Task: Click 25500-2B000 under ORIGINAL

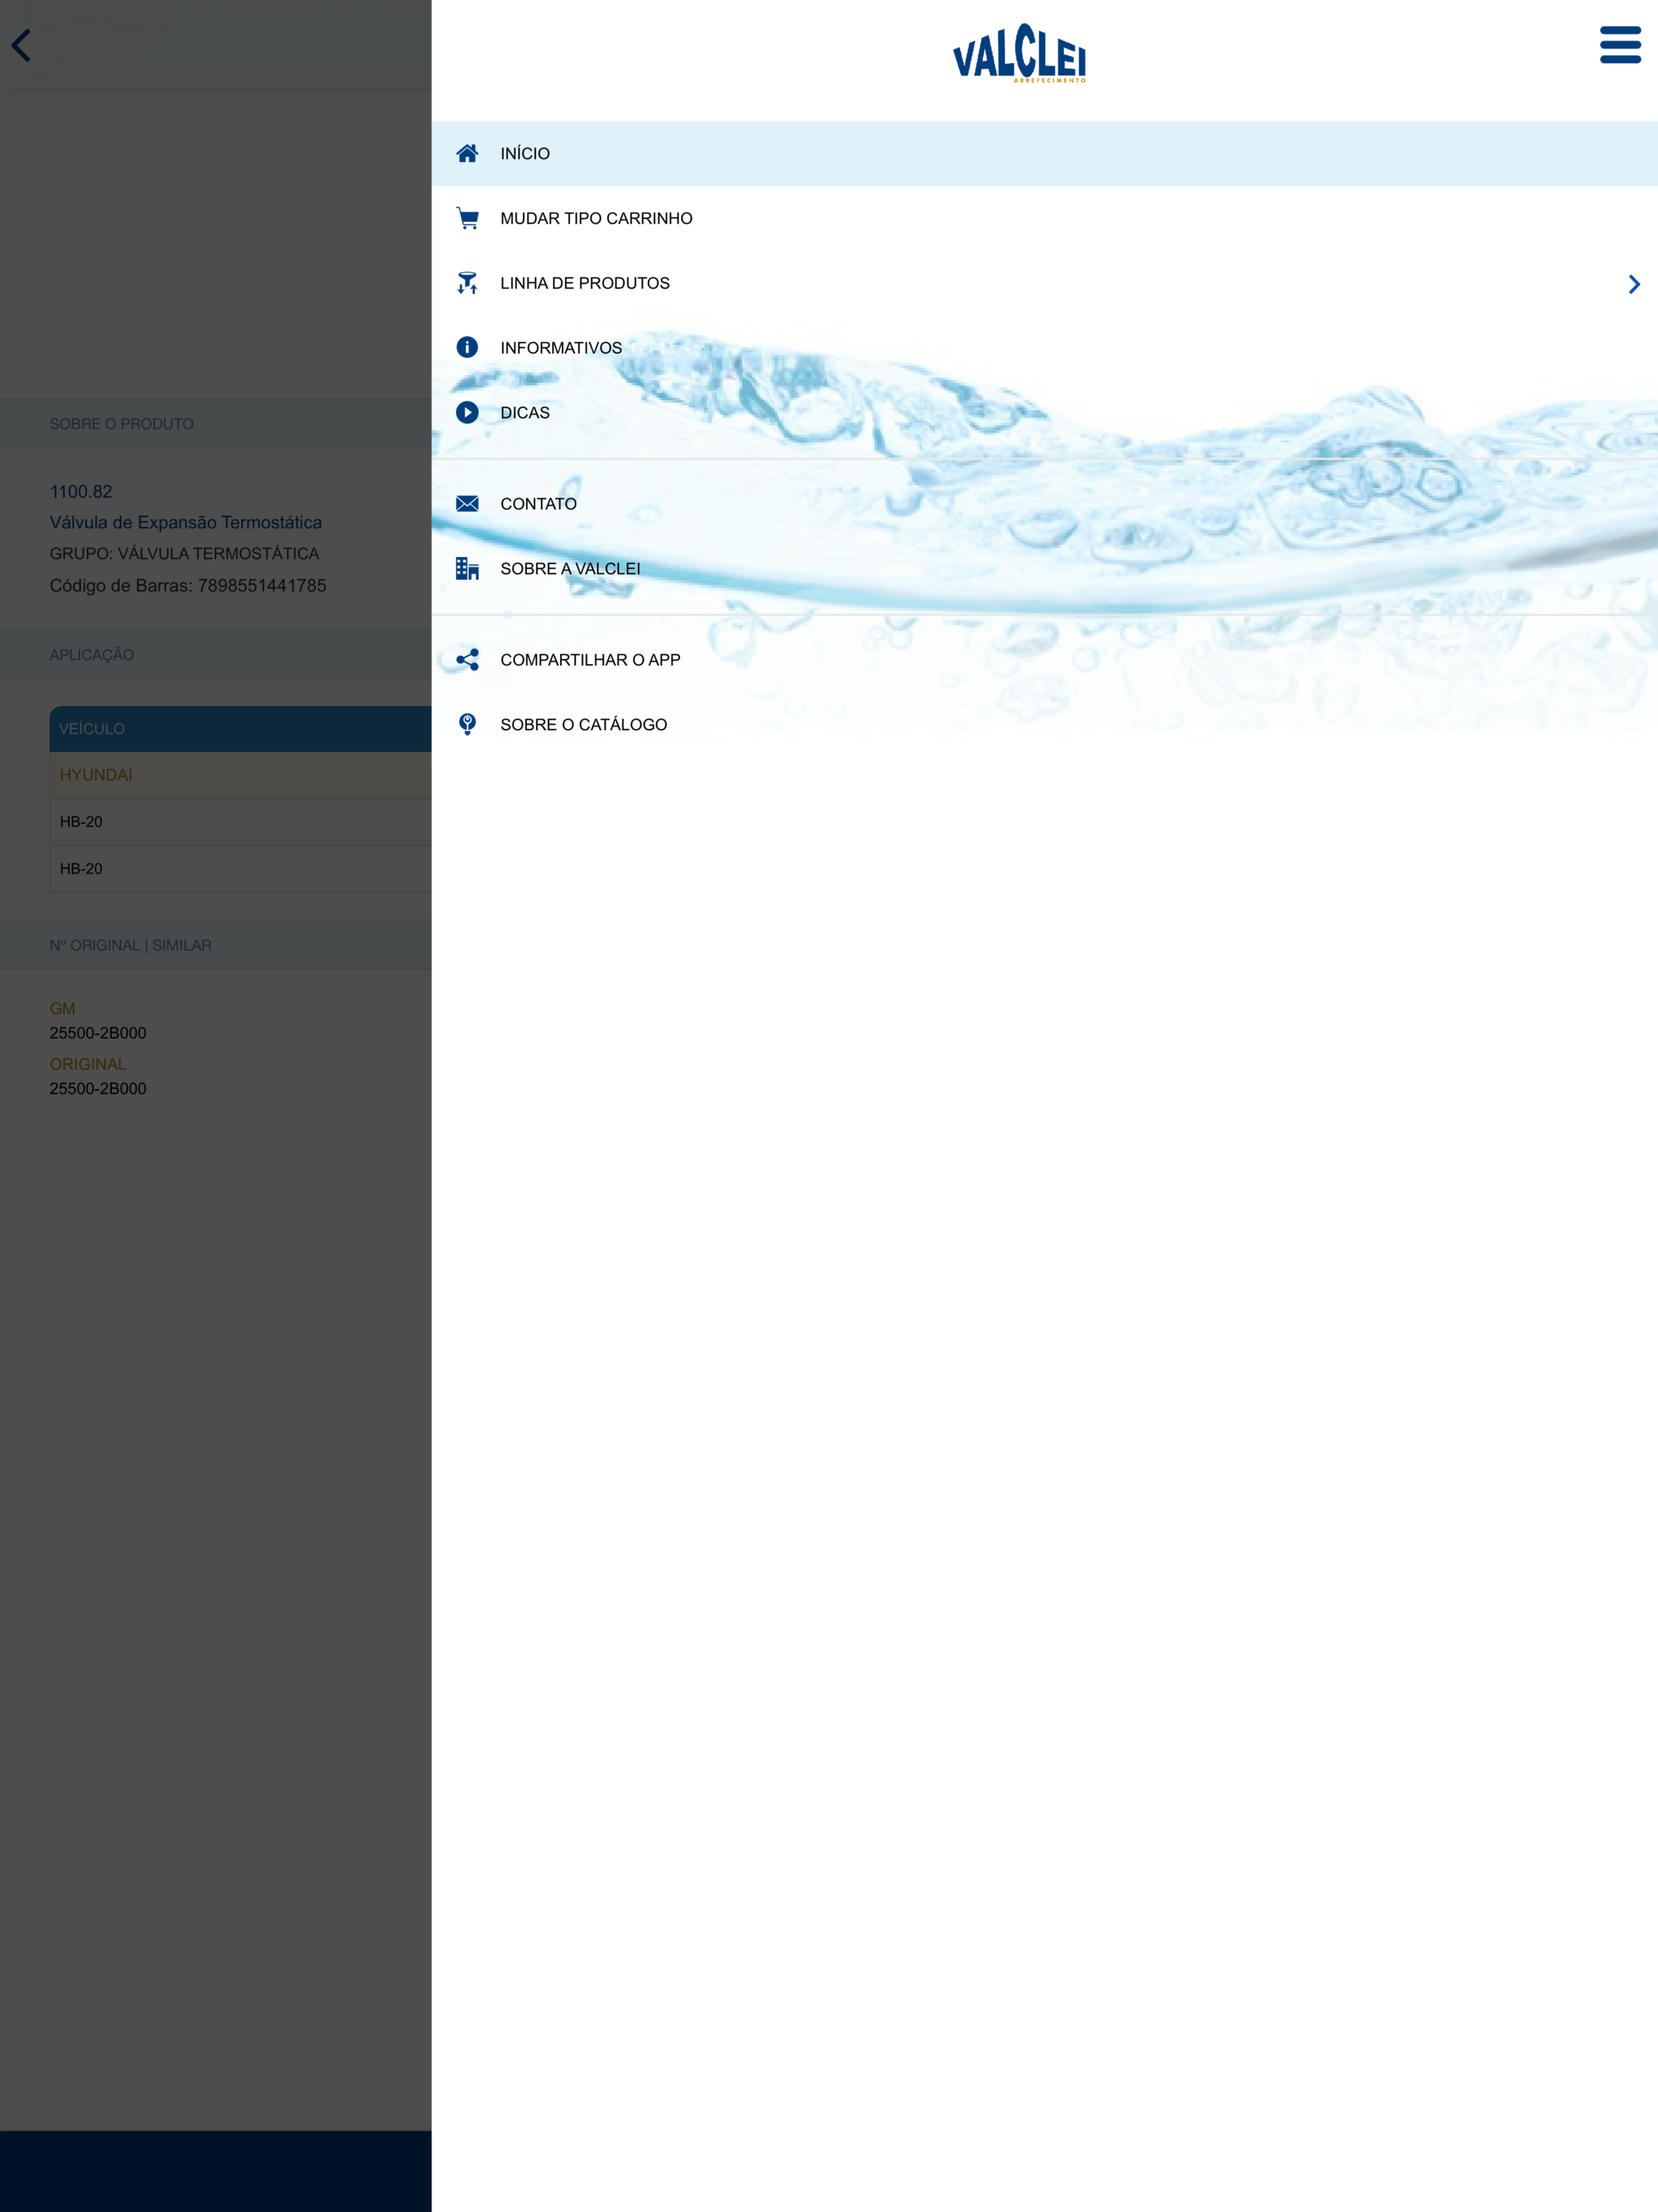Action: [98, 1088]
